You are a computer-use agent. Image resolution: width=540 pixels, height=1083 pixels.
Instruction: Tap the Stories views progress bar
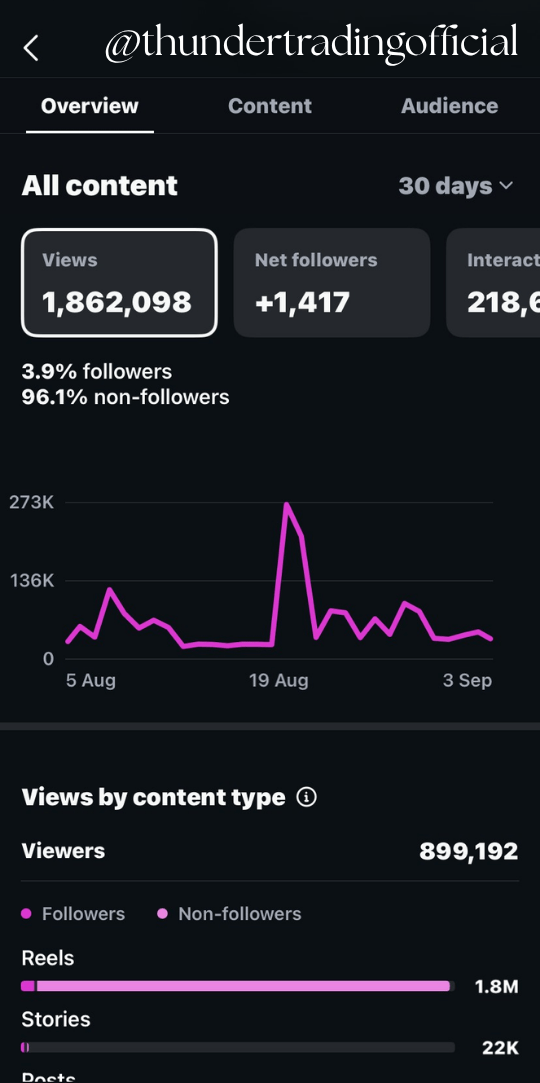(x=238, y=1048)
